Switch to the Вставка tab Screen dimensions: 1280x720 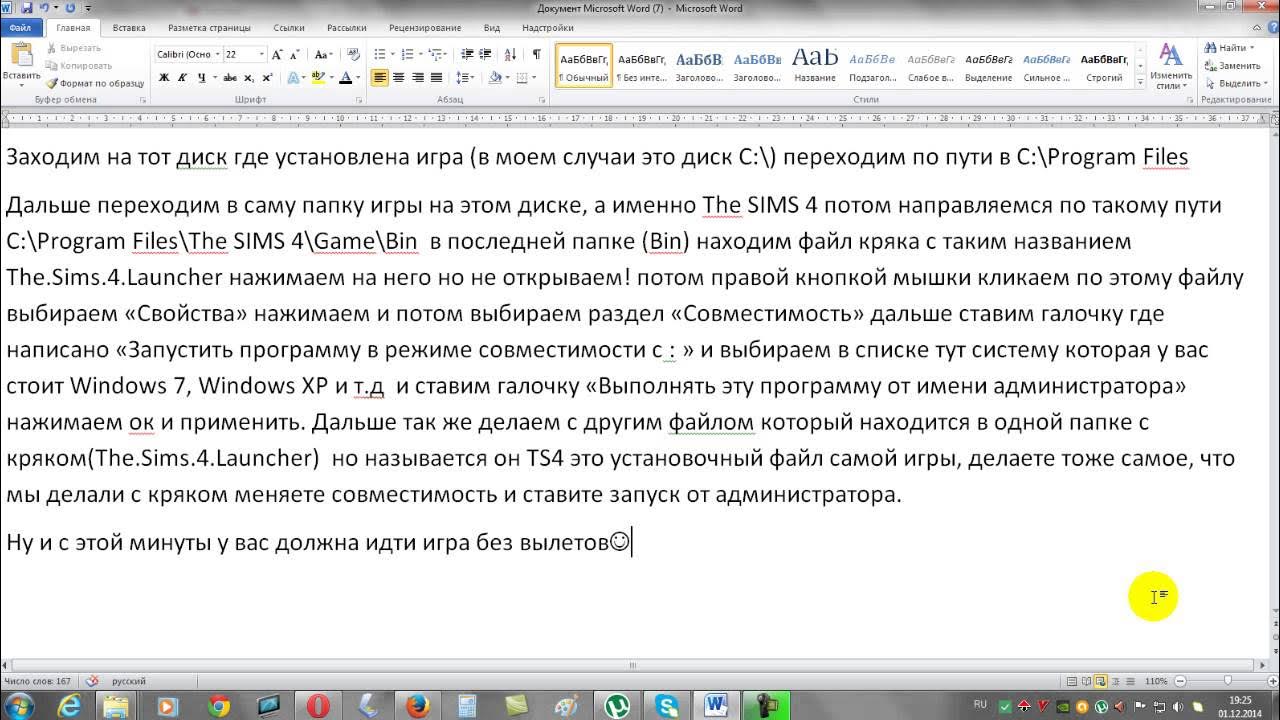[129, 28]
